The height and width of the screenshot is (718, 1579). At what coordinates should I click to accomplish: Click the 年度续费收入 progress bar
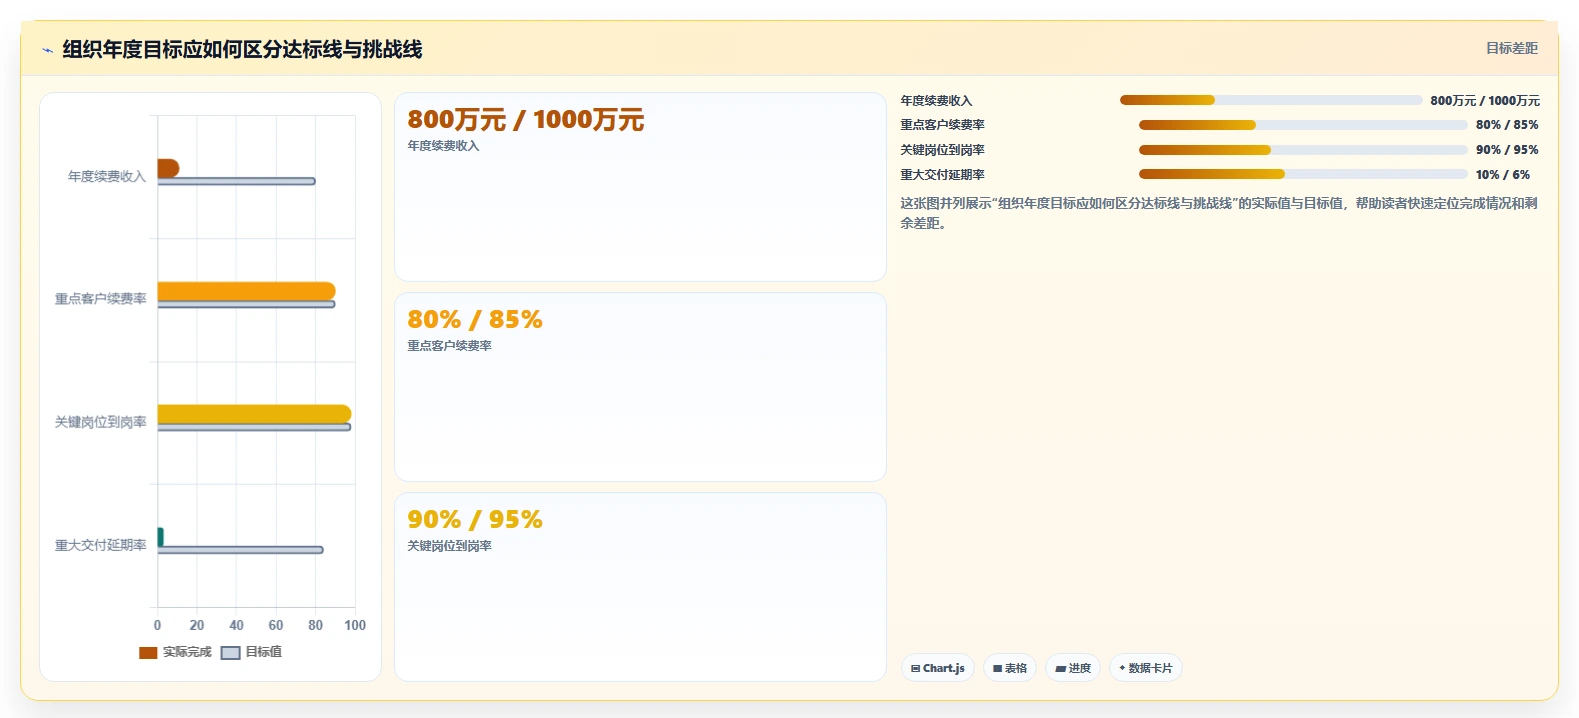pos(1271,100)
